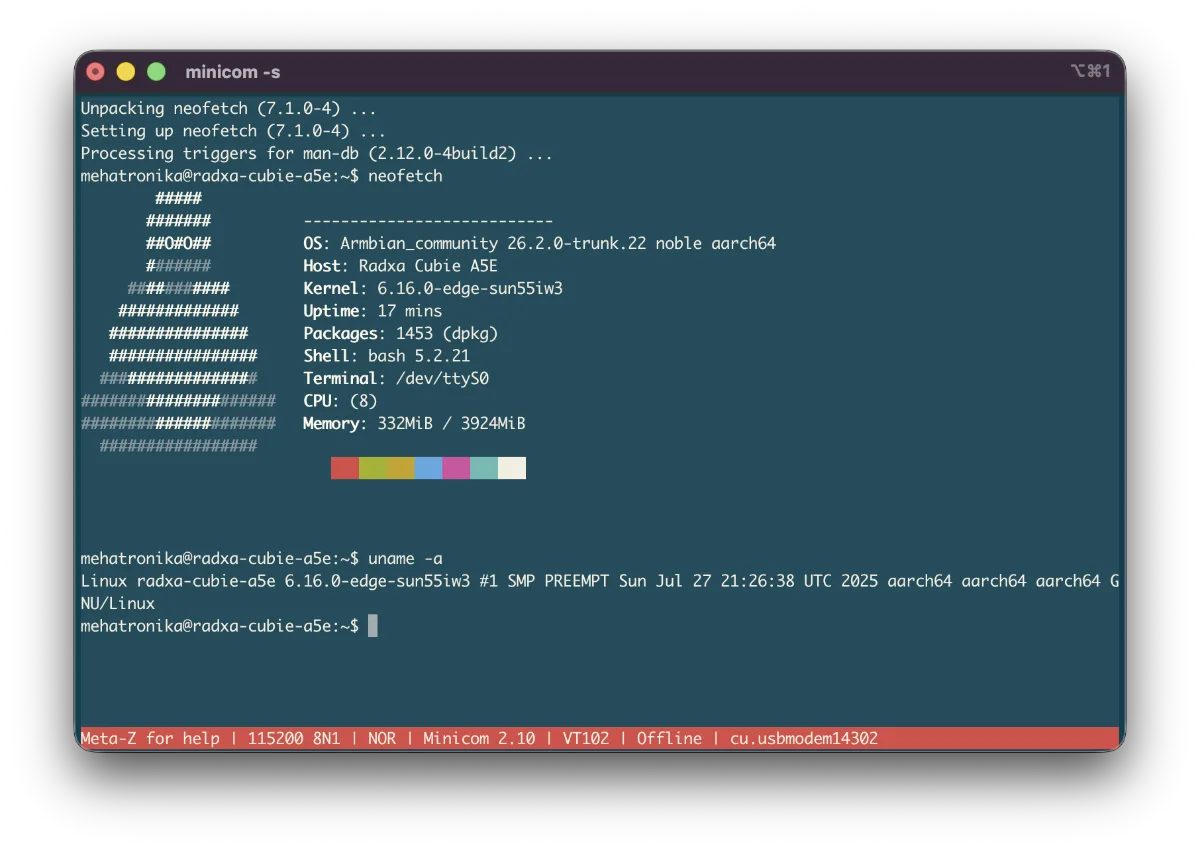This screenshot has height=850, width=1200.
Task: Click the ⌥⌘1 shortcut indicator in title bar
Action: point(1090,71)
